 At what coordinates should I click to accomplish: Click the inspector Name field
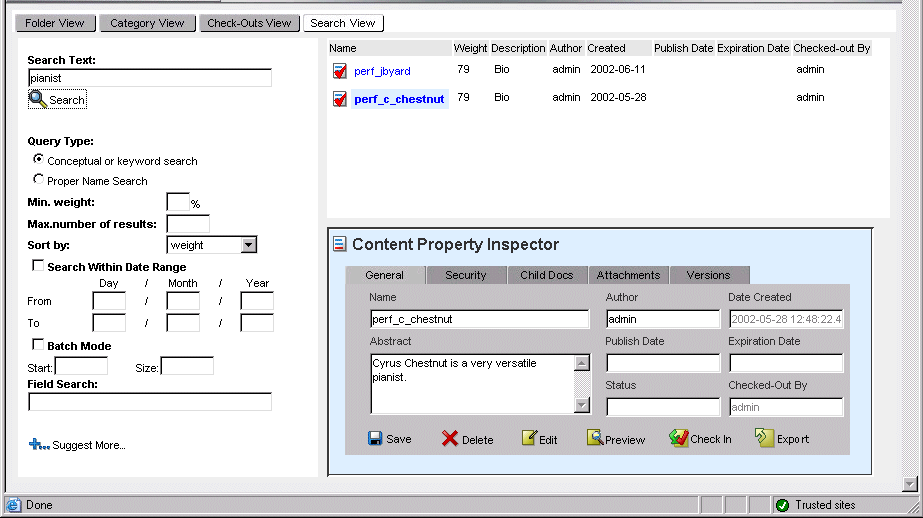click(480, 318)
